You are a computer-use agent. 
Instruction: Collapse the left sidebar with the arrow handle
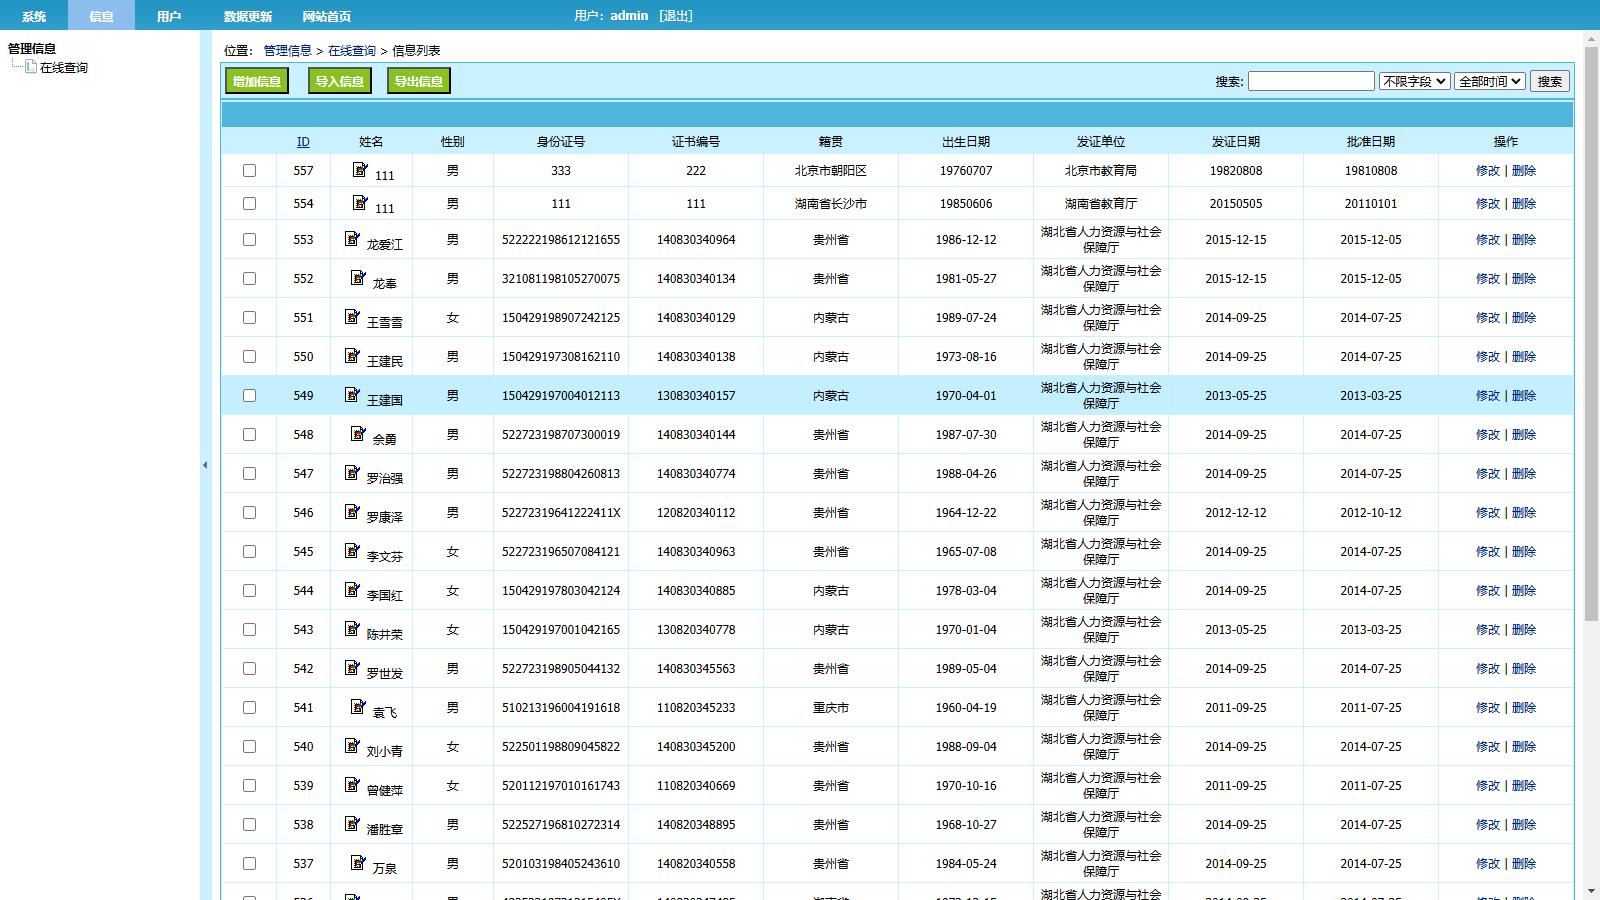coord(207,464)
